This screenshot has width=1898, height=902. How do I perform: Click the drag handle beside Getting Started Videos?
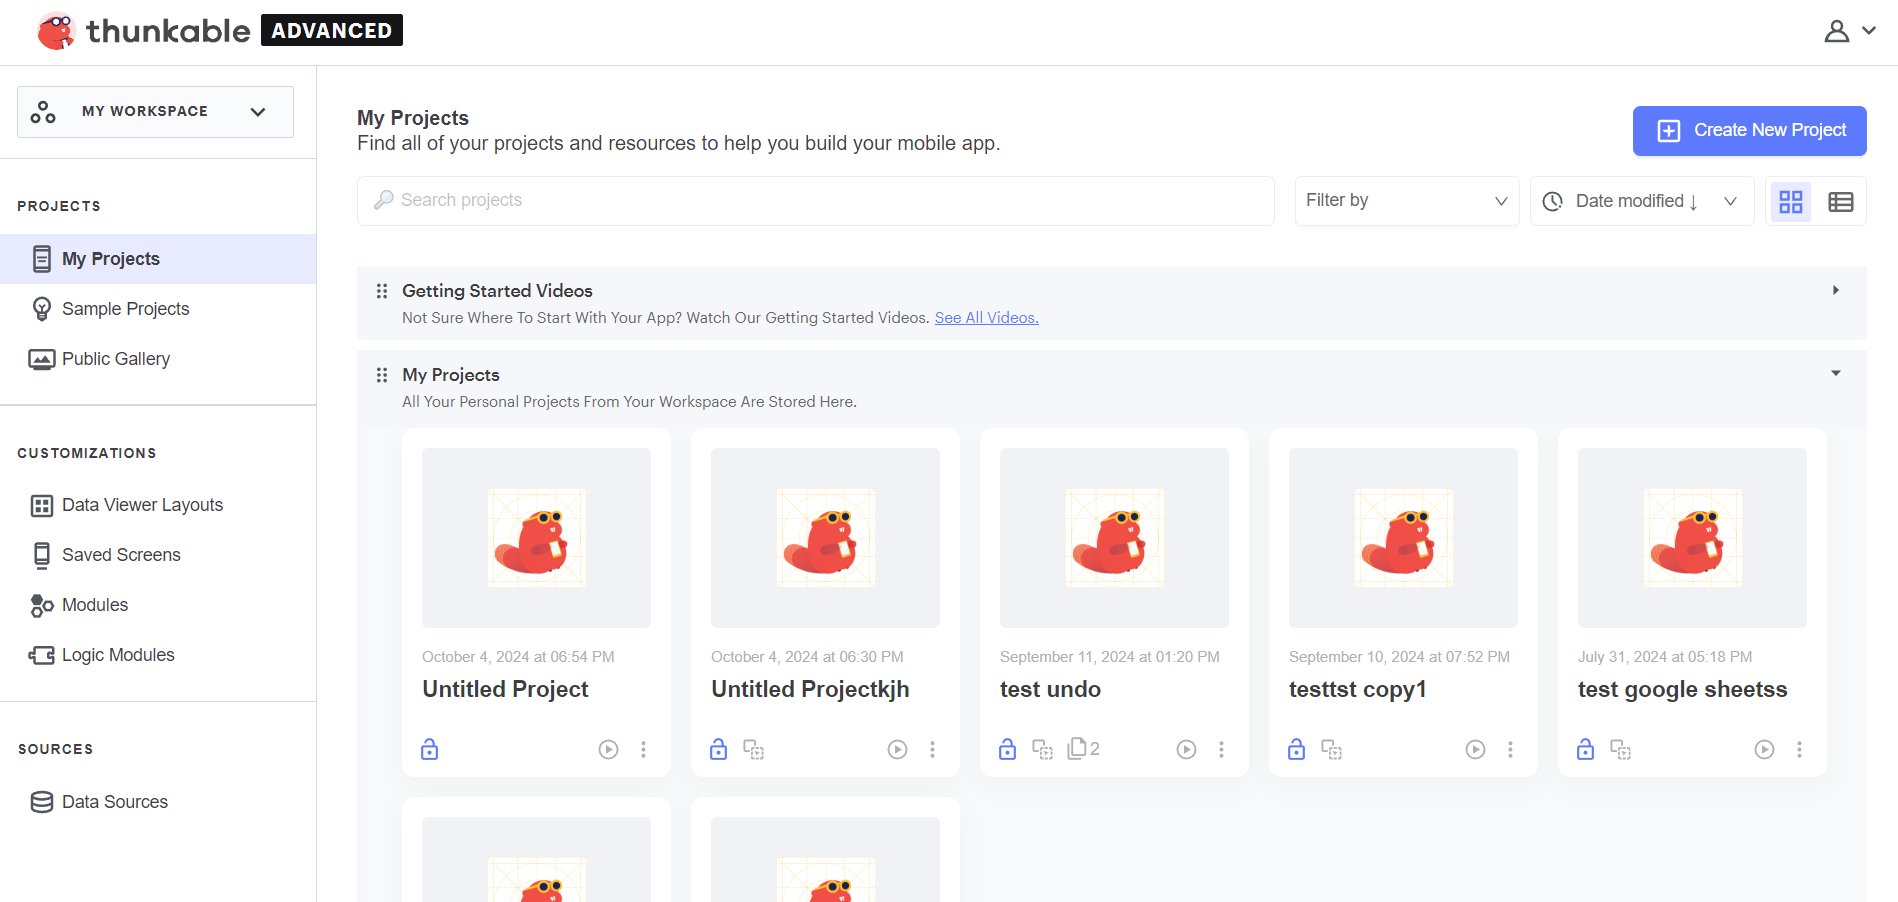tap(381, 291)
